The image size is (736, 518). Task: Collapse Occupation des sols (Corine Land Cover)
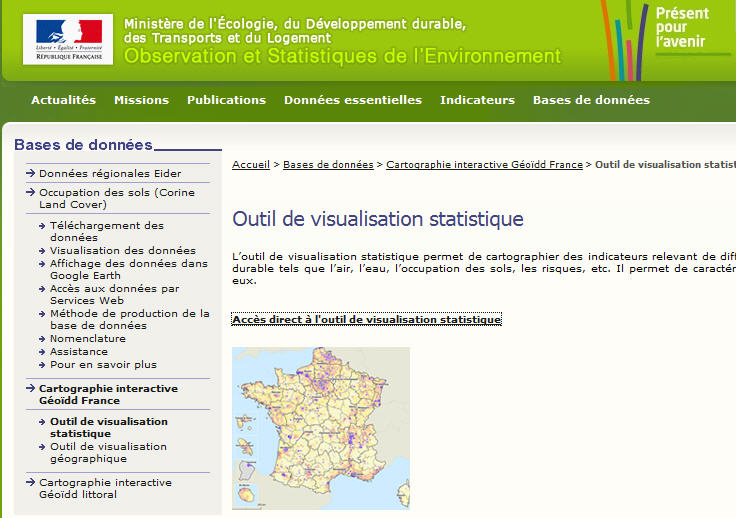pos(116,198)
